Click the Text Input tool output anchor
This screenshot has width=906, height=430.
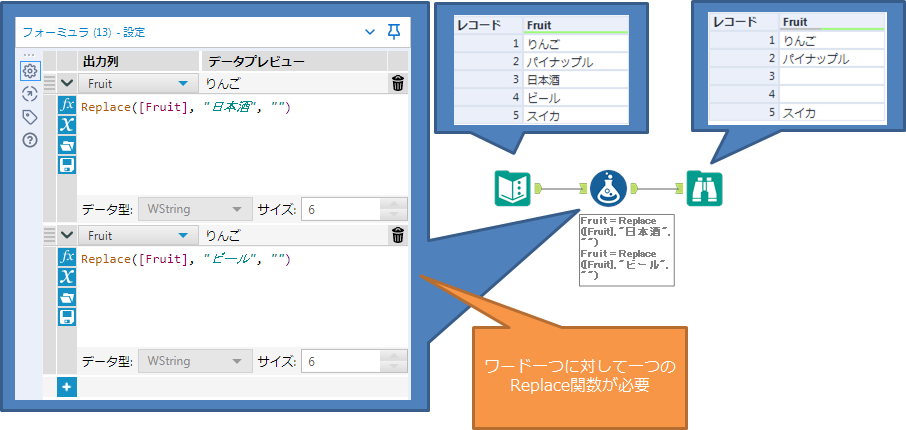point(539,188)
